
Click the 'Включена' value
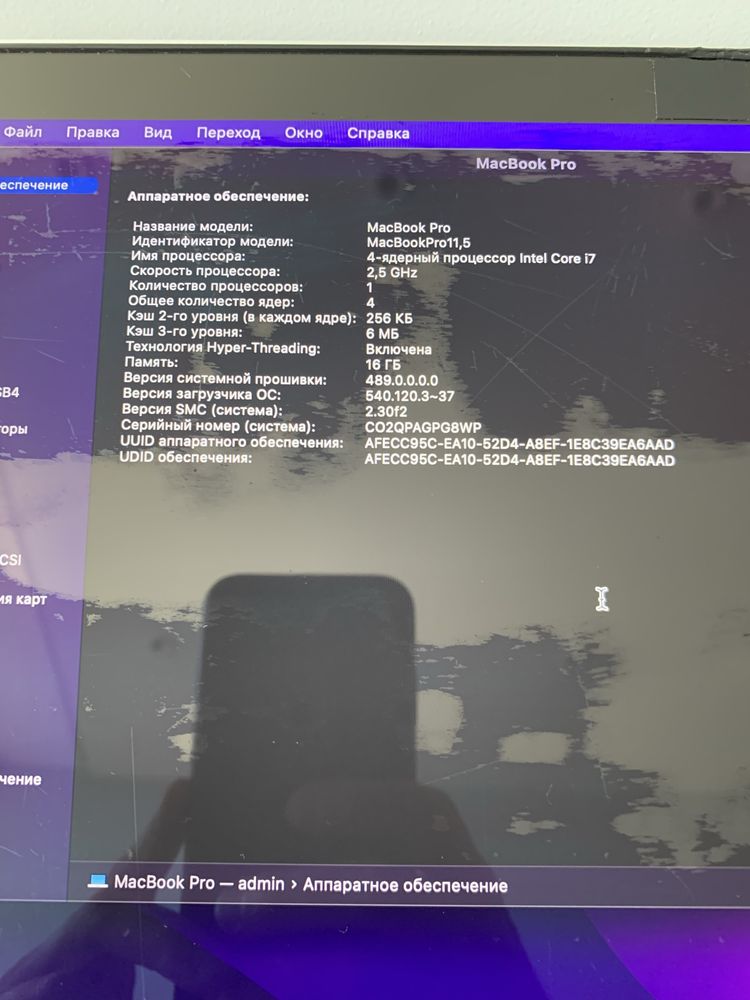click(x=399, y=349)
